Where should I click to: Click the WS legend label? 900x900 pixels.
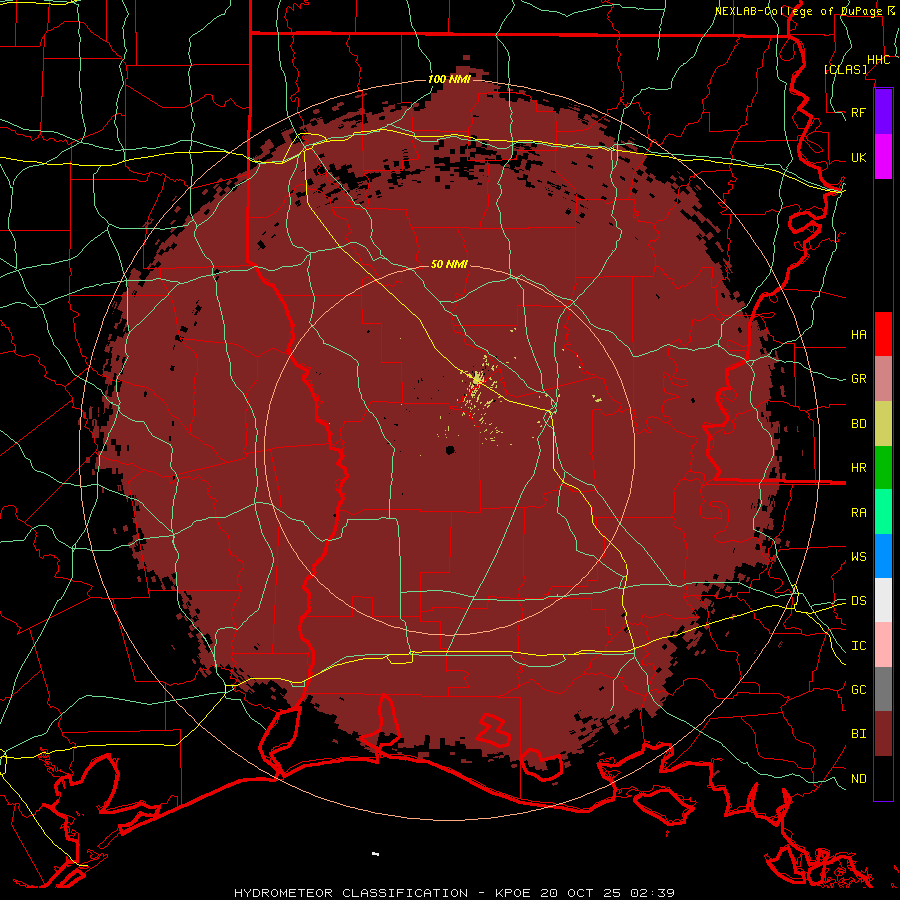(859, 557)
